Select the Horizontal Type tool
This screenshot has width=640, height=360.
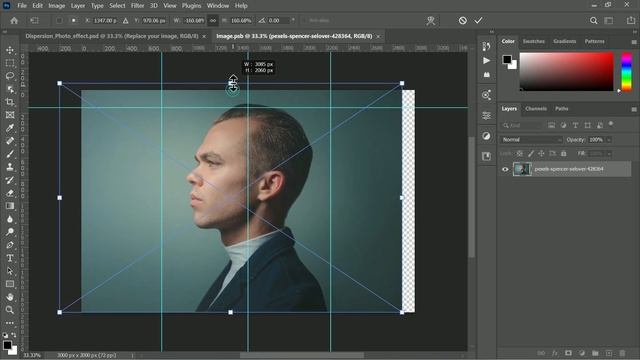(10, 258)
